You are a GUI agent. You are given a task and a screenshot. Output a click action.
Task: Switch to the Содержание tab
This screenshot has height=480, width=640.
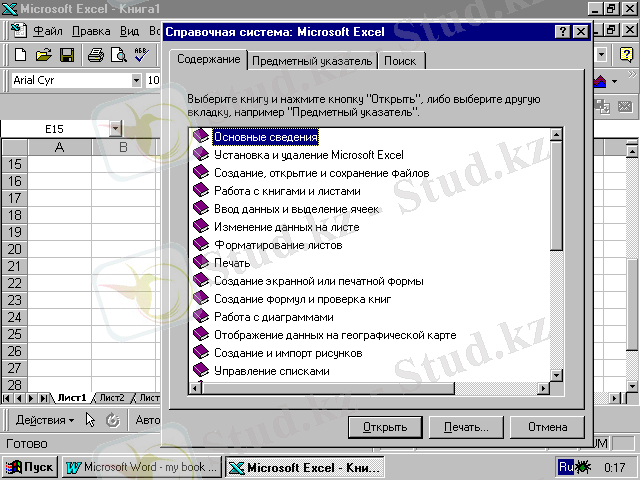coord(209,60)
